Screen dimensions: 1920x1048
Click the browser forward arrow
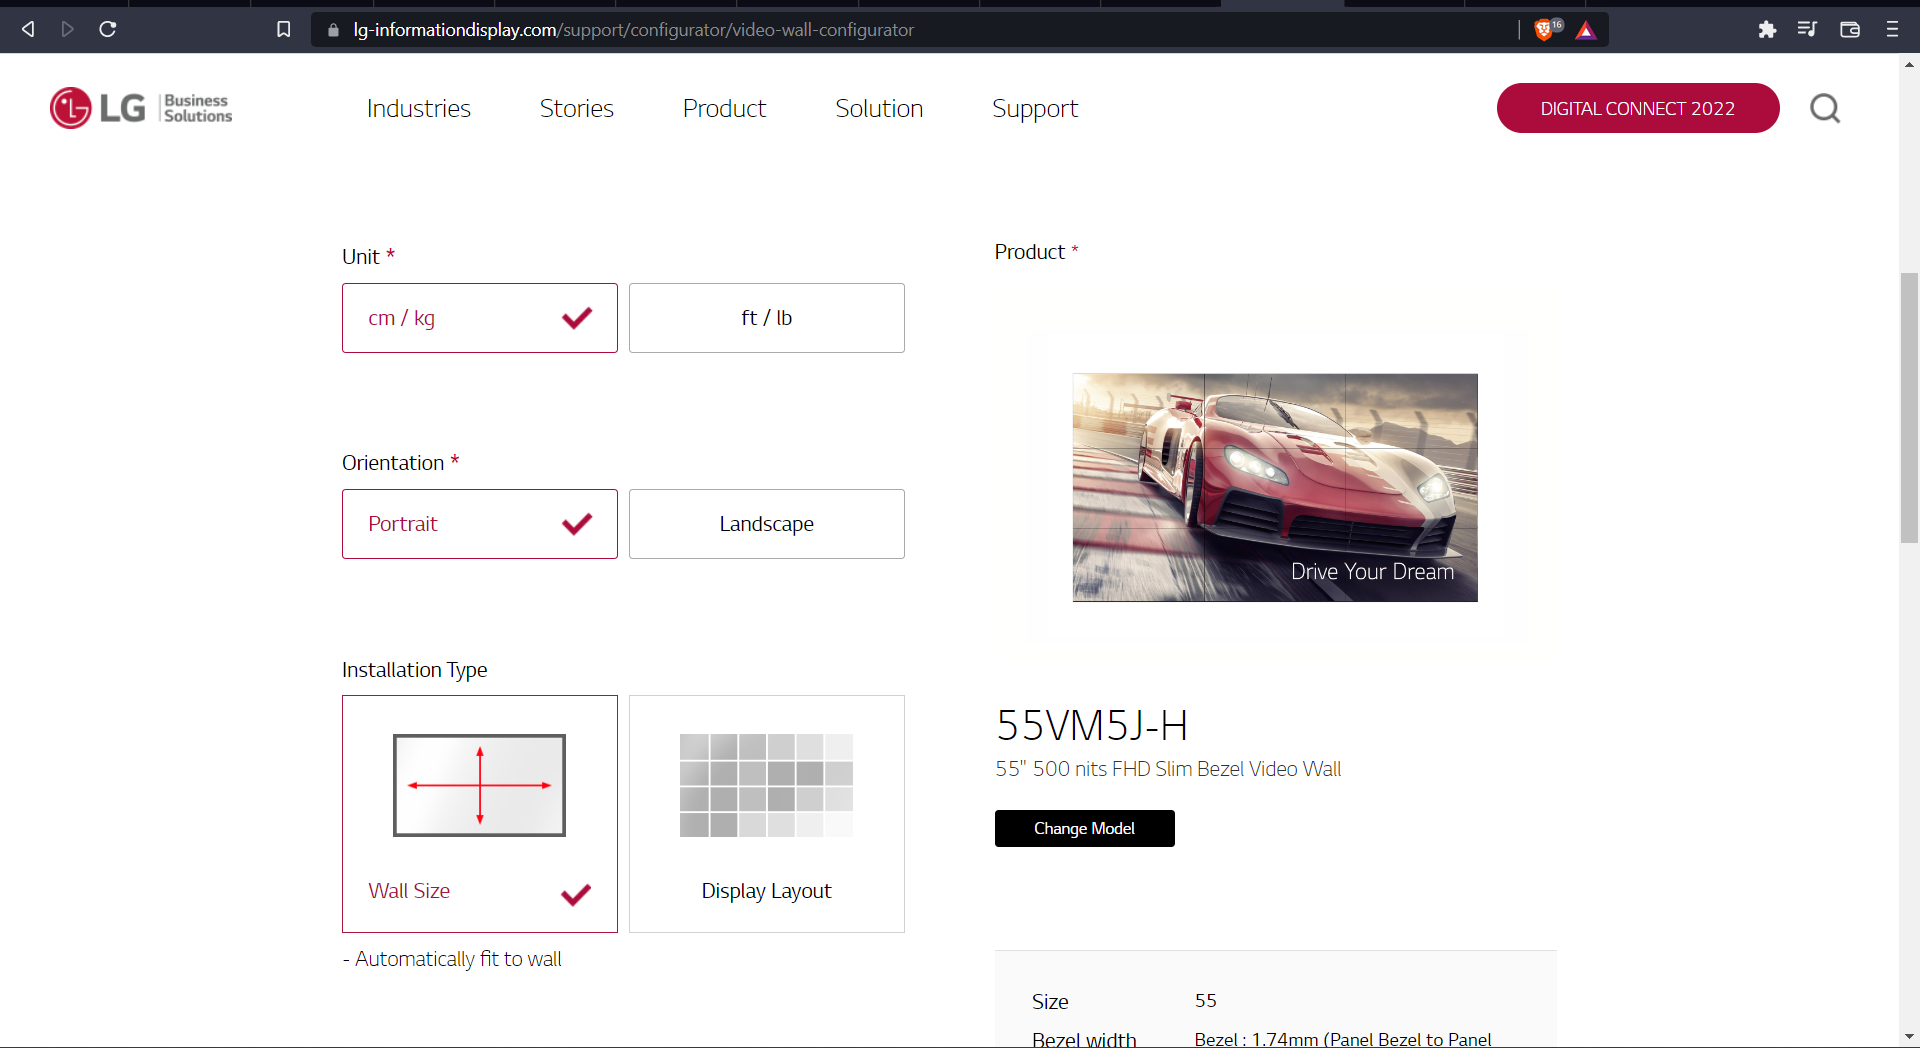coord(67,29)
